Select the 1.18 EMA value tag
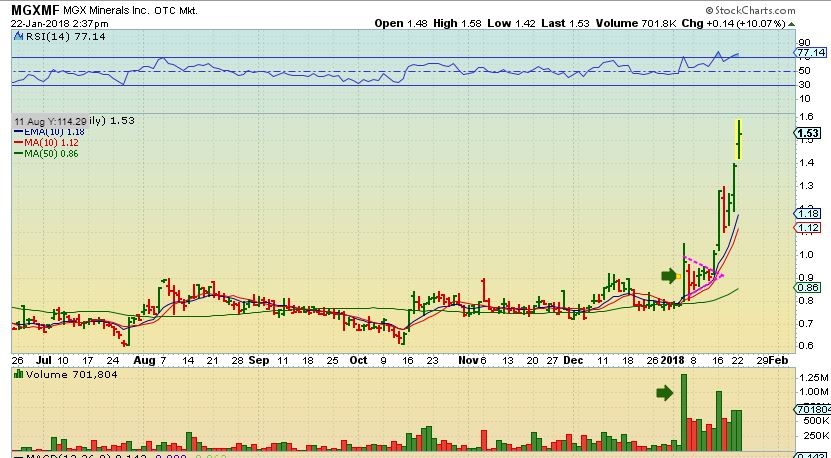The height and width of the screenshot is (458, 831). [x=807, y=212]
